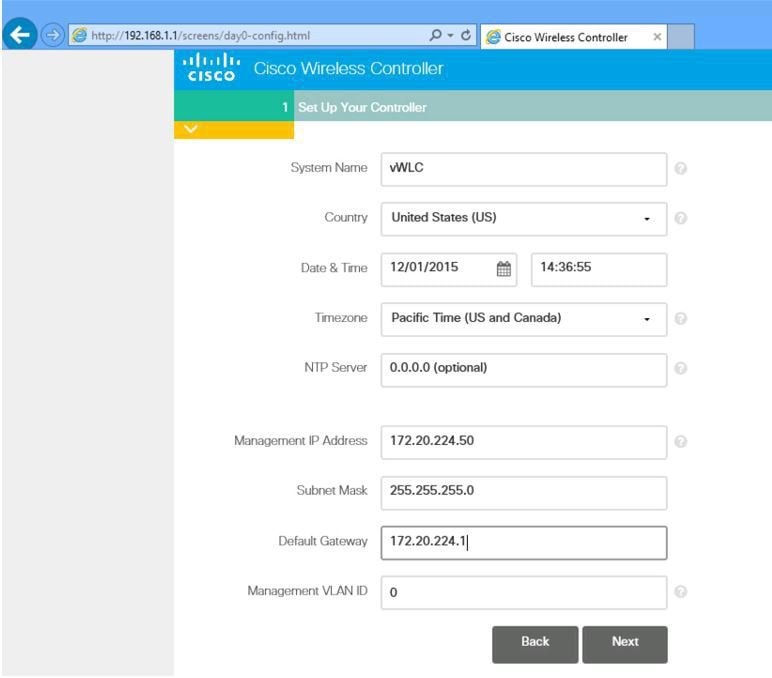Image resolution: width=772 pixels, height=678 pixels.
Task: Show help for Management VLAN ID
Action: (680, 591)
